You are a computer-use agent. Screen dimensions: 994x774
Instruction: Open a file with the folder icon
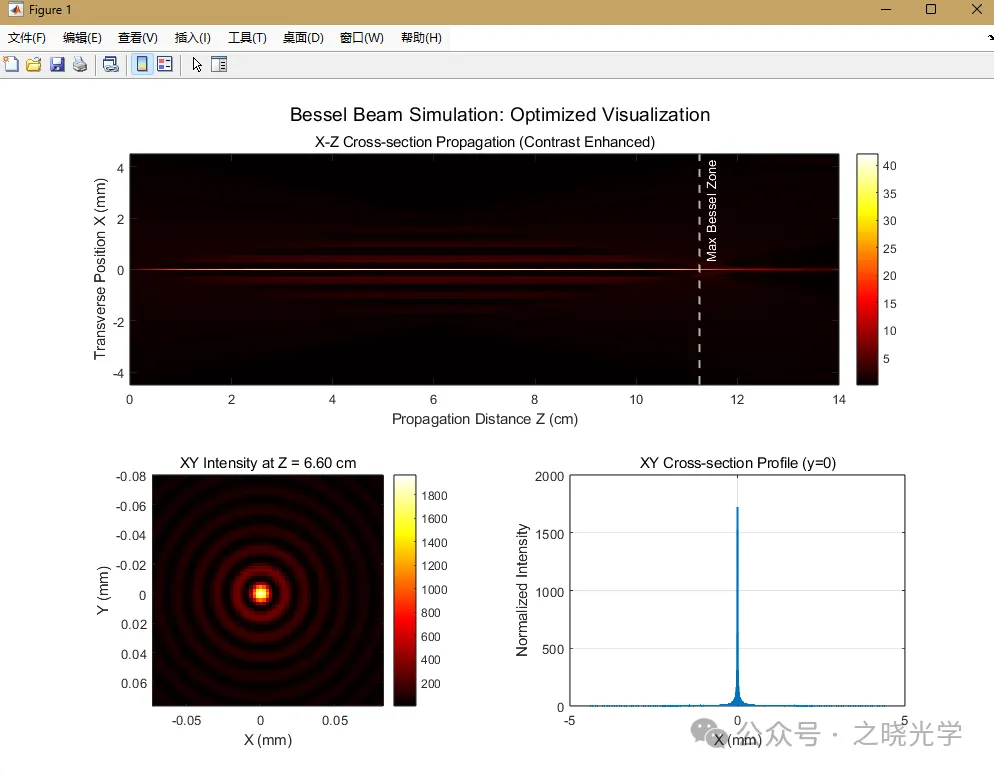click(33, 65)
